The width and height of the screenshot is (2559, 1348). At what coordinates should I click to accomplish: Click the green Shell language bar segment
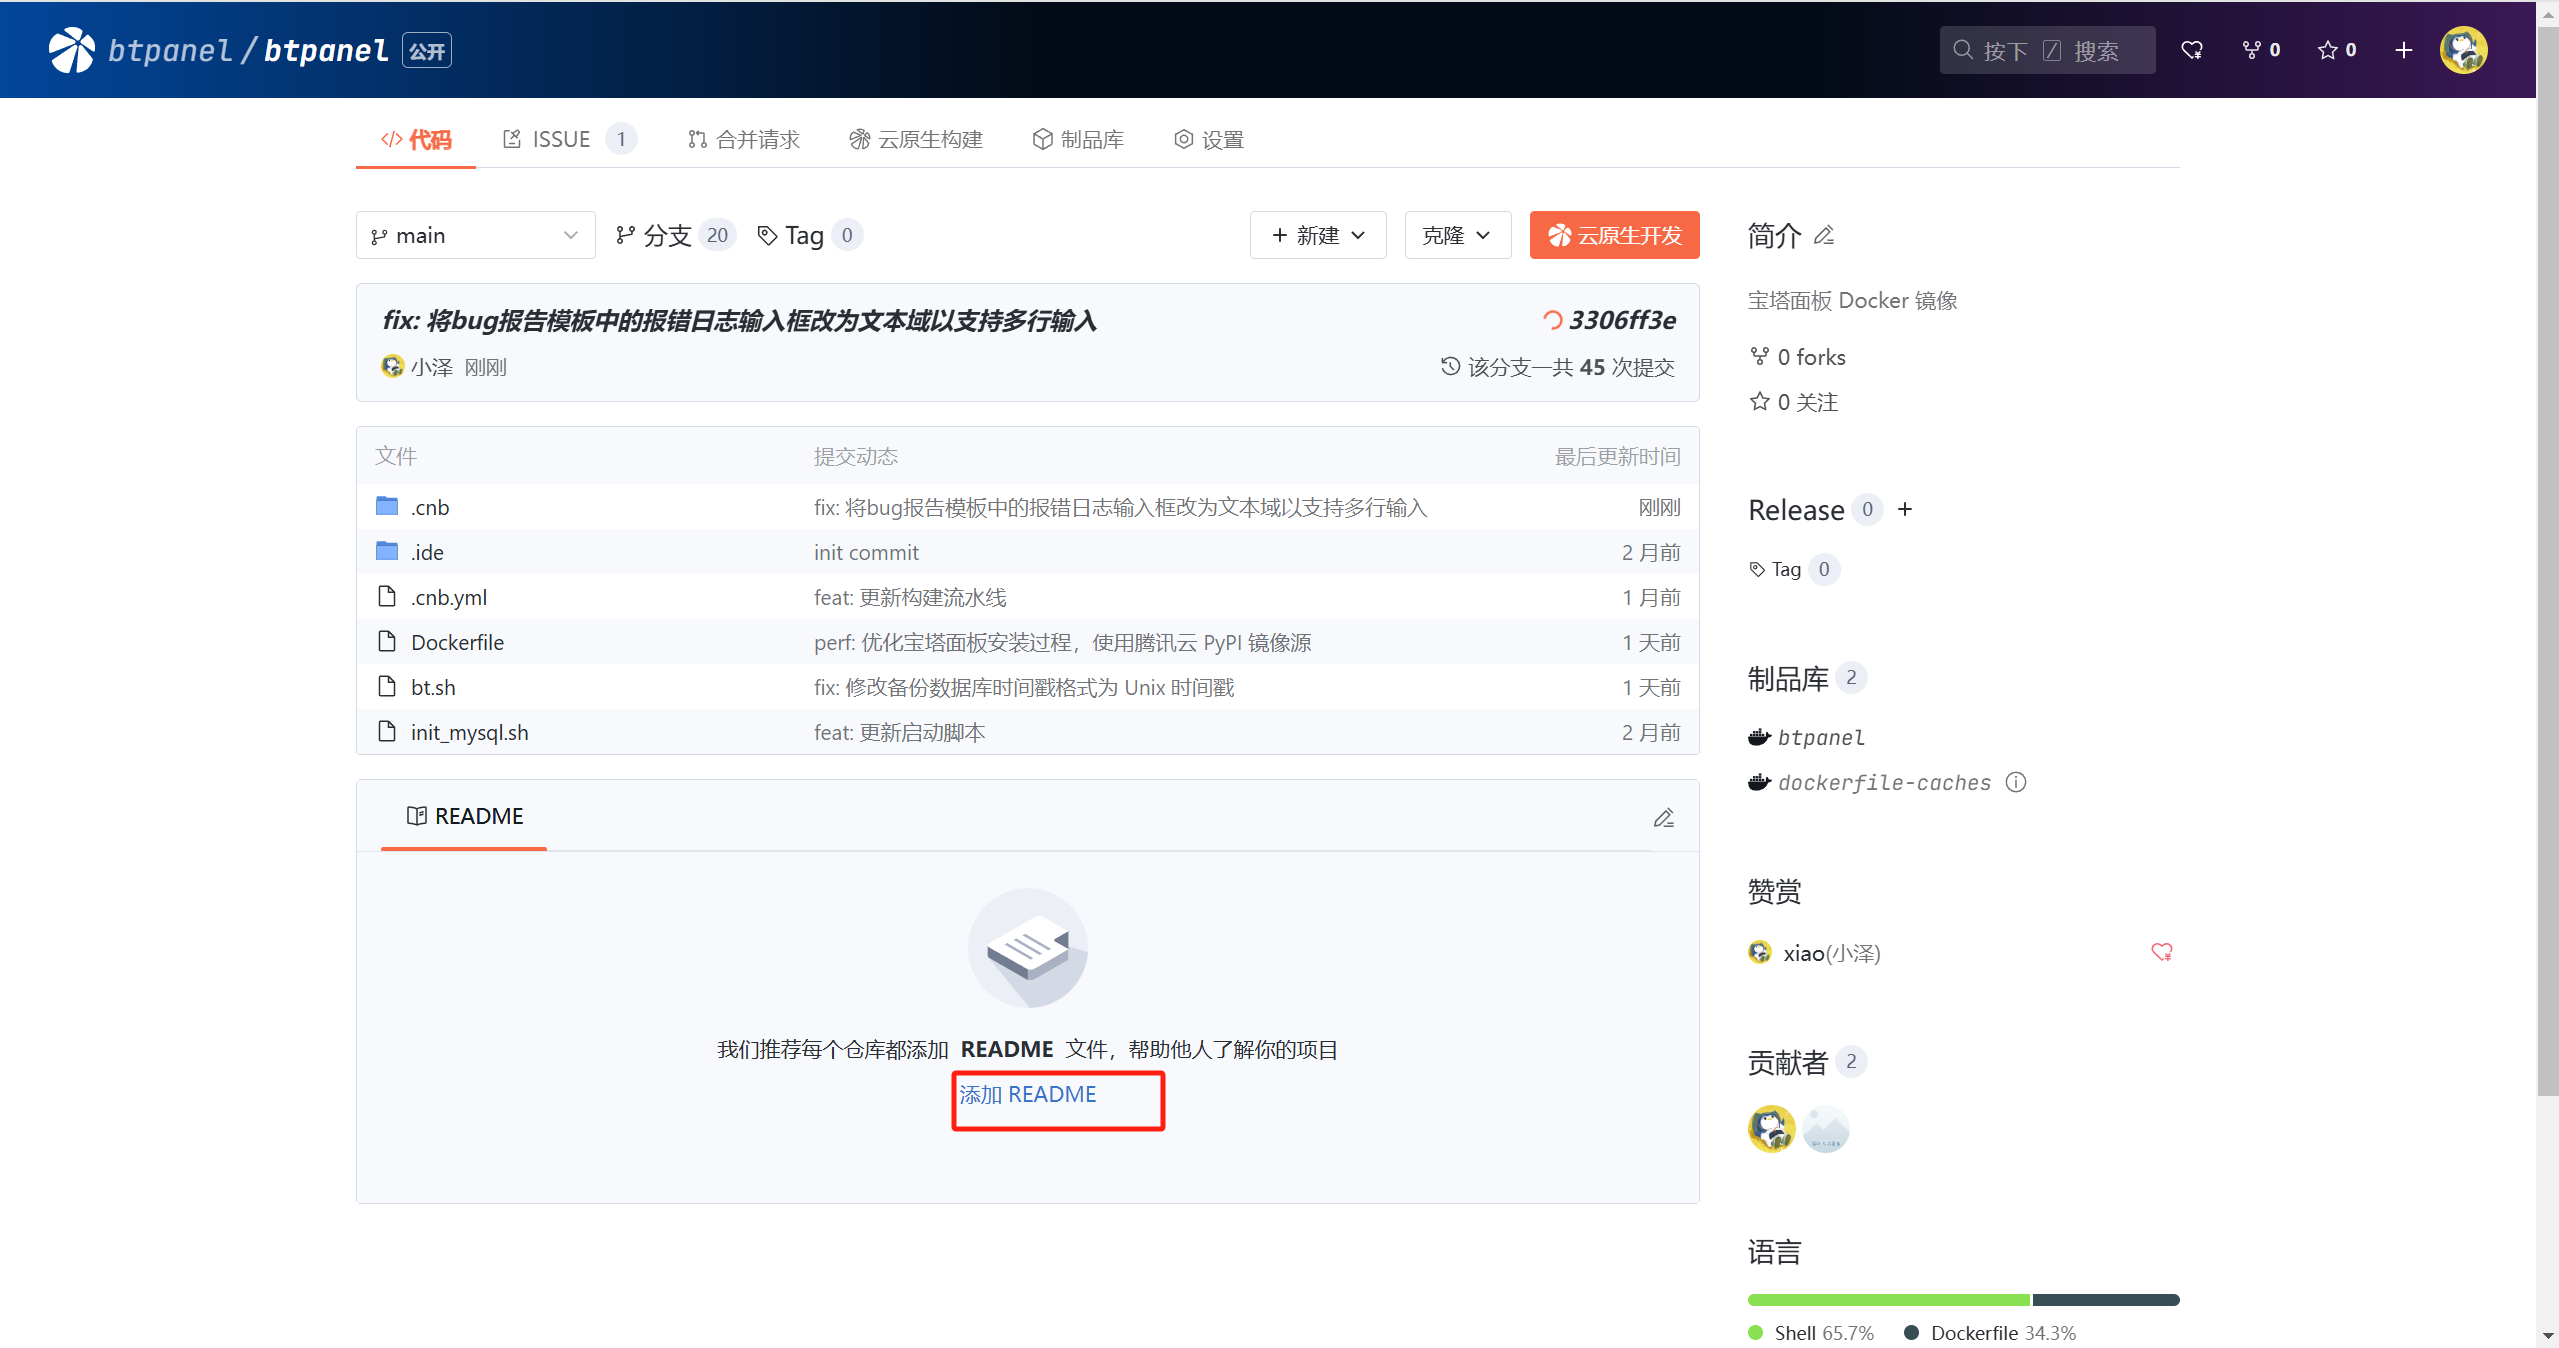[x=1888, y=1299]
